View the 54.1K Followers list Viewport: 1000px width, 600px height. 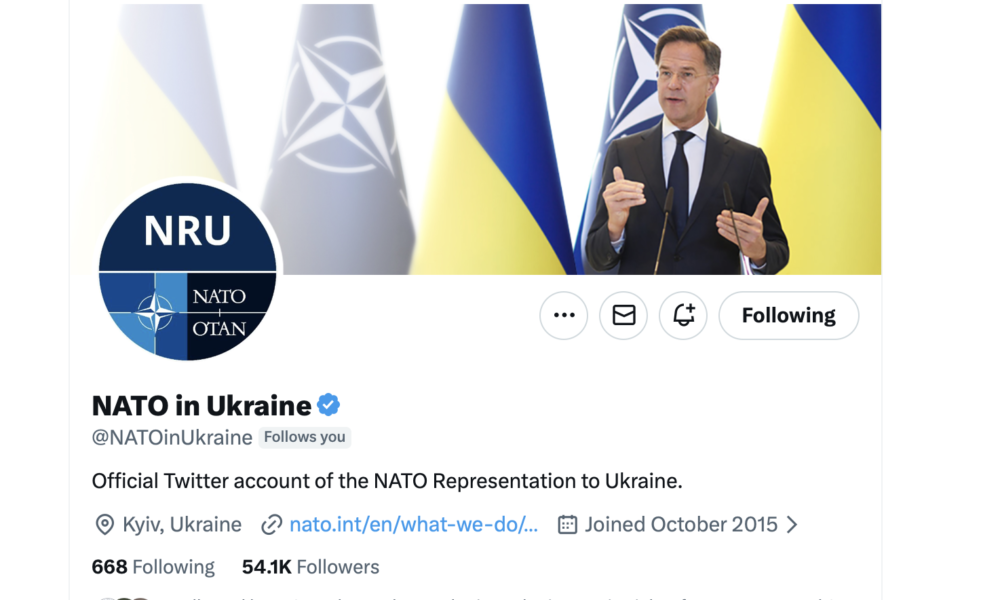coord(310,567)
